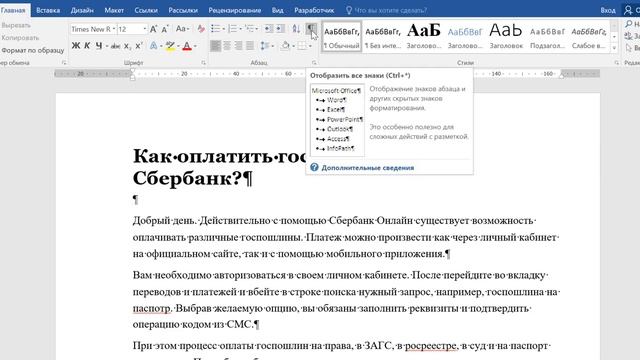This screenshot has width=640, height=360.
Task: Expand the styles gallery More arrow
Action: tap(614, 48)
